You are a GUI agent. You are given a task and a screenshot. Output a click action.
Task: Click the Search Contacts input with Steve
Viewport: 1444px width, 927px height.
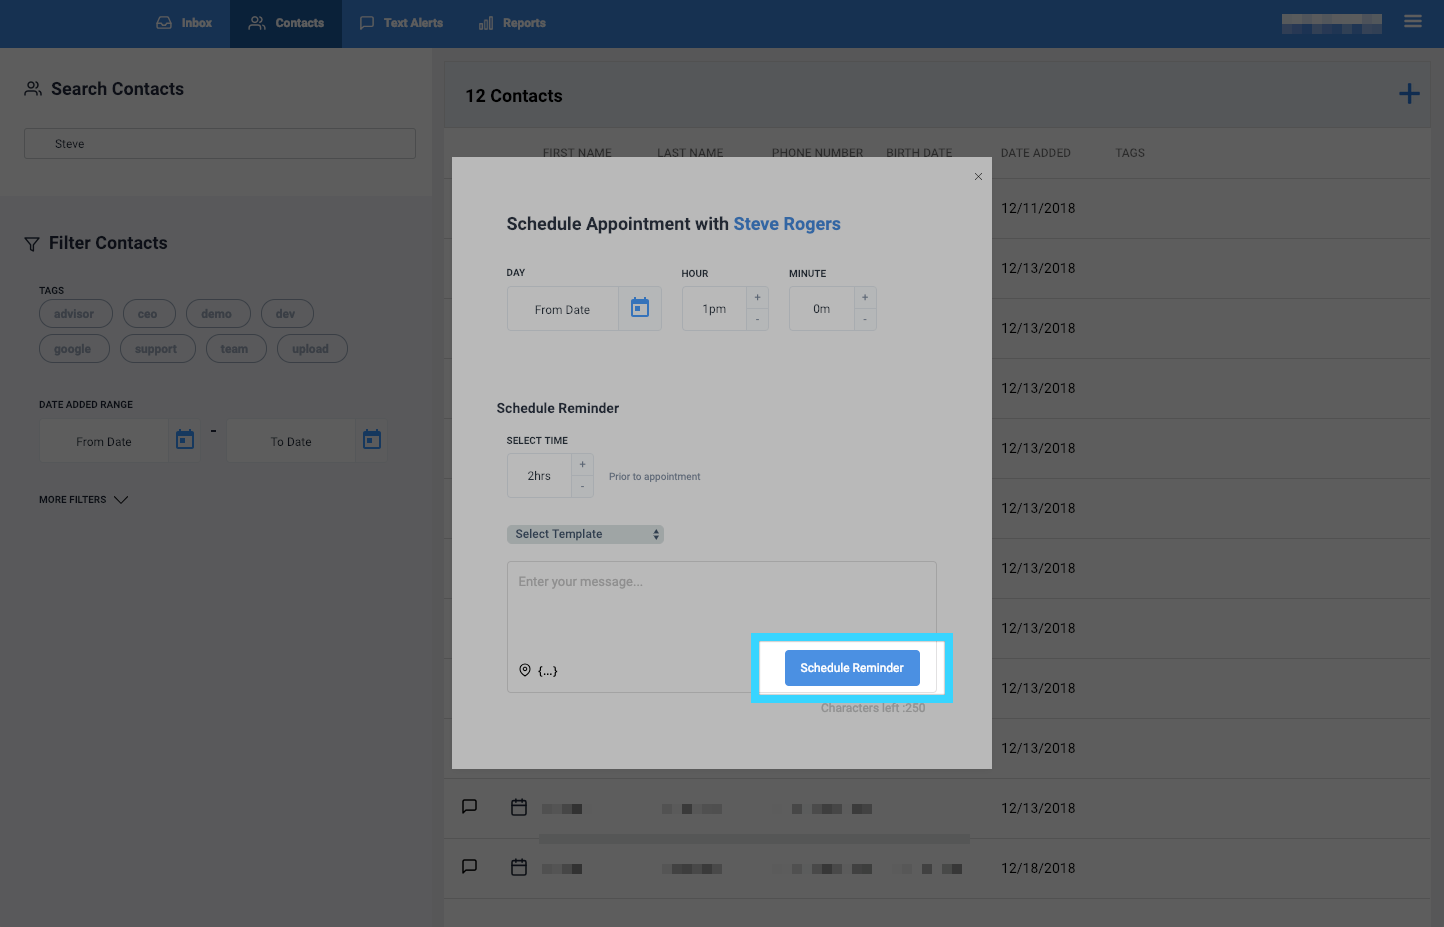(x=220, y=143)
